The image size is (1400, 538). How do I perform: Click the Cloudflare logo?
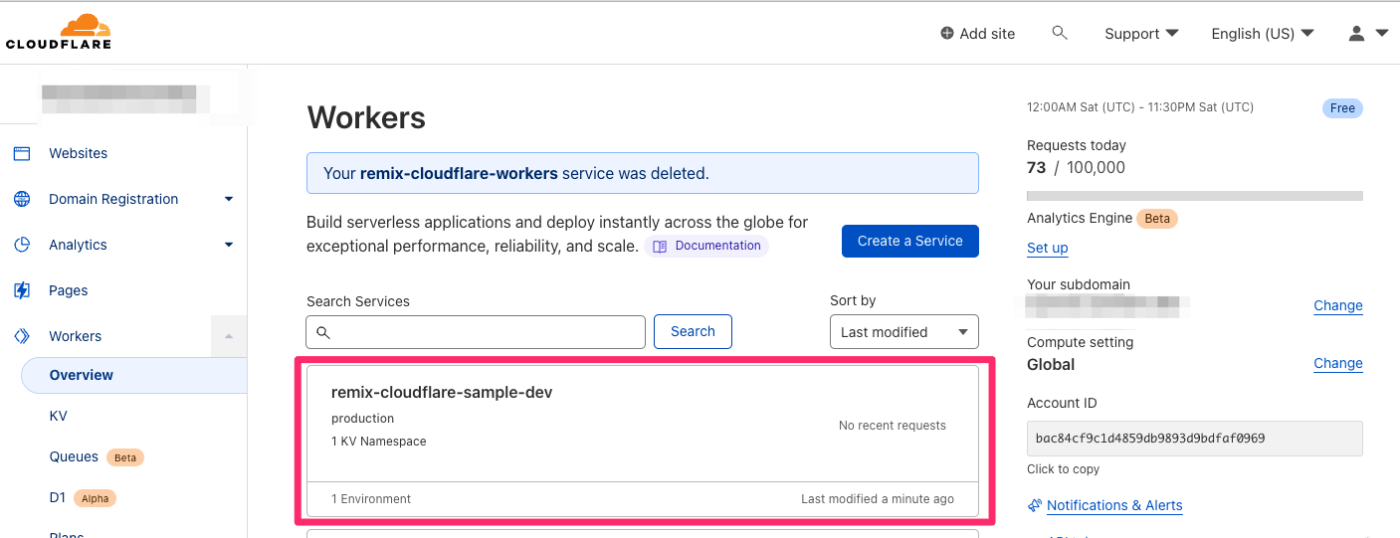pyautogui.click(x=58, y=32)
